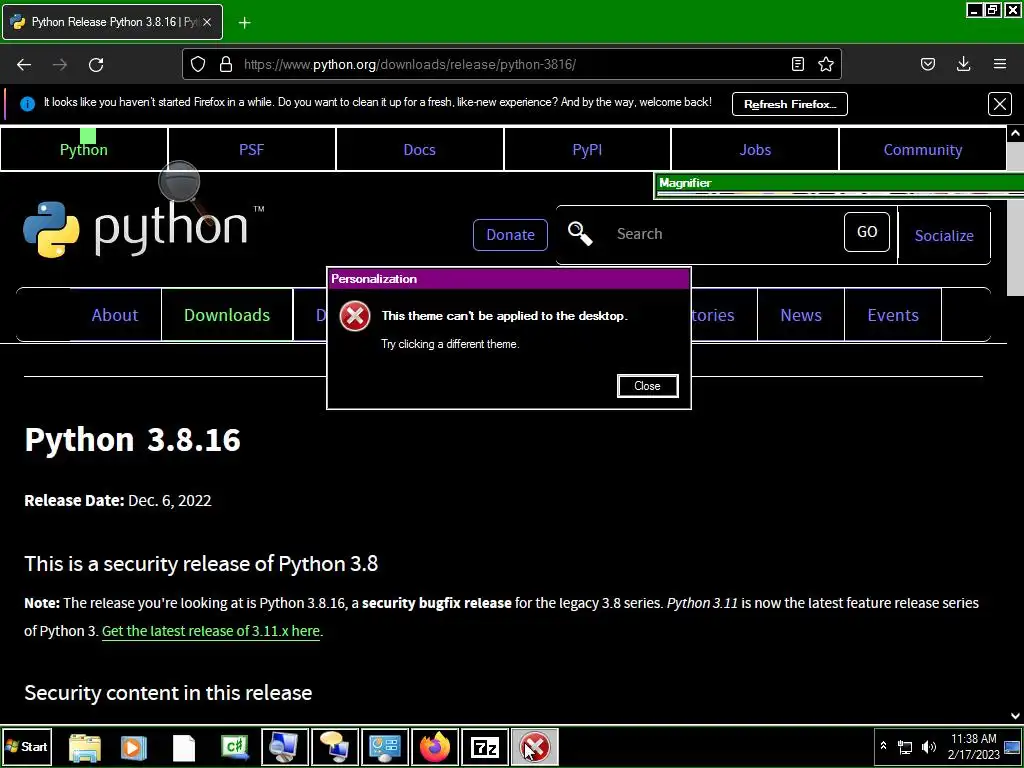1024x768 pixels.
Task: Click the vertical scrollbar thumb
Action: (1015, 218)
